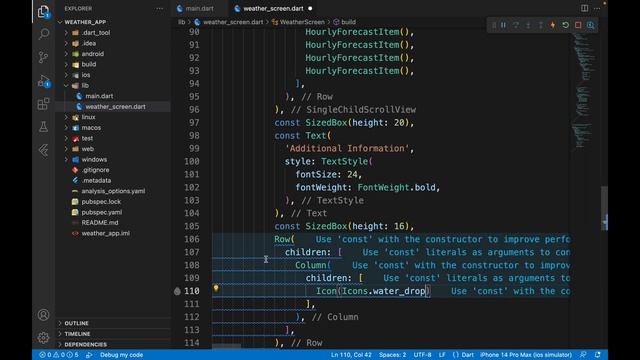
Task: Click the errors and warnings count in status bar
Action: [x=59, y=355]
